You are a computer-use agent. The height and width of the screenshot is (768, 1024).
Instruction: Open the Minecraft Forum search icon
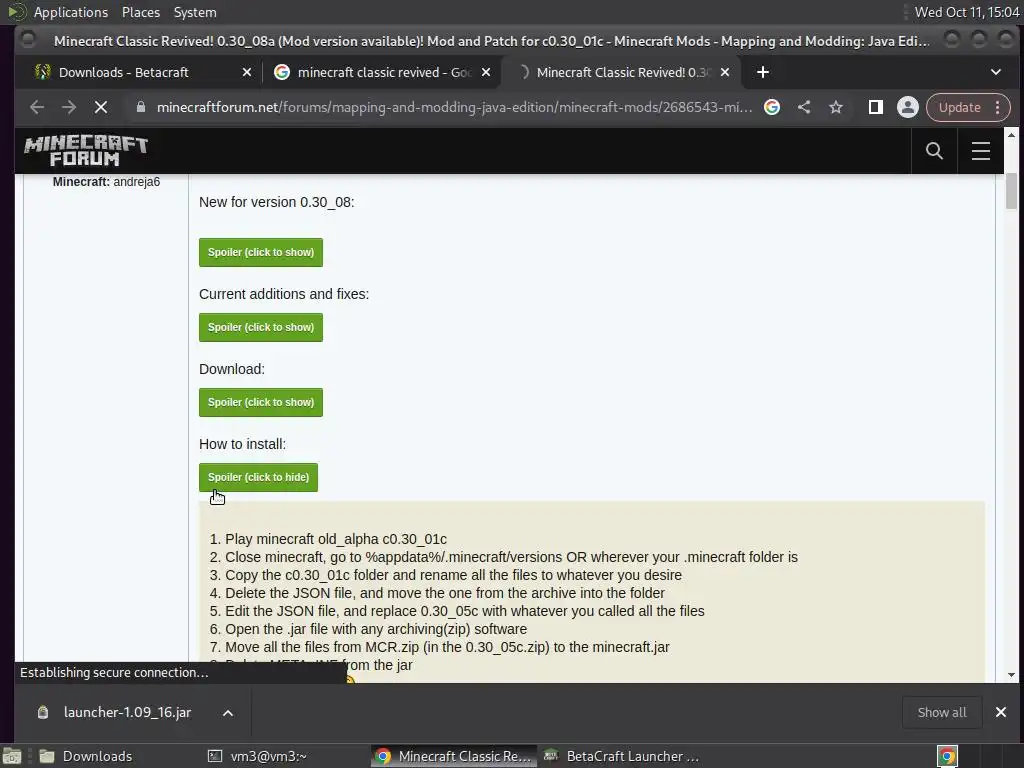[x=934, y=151]
